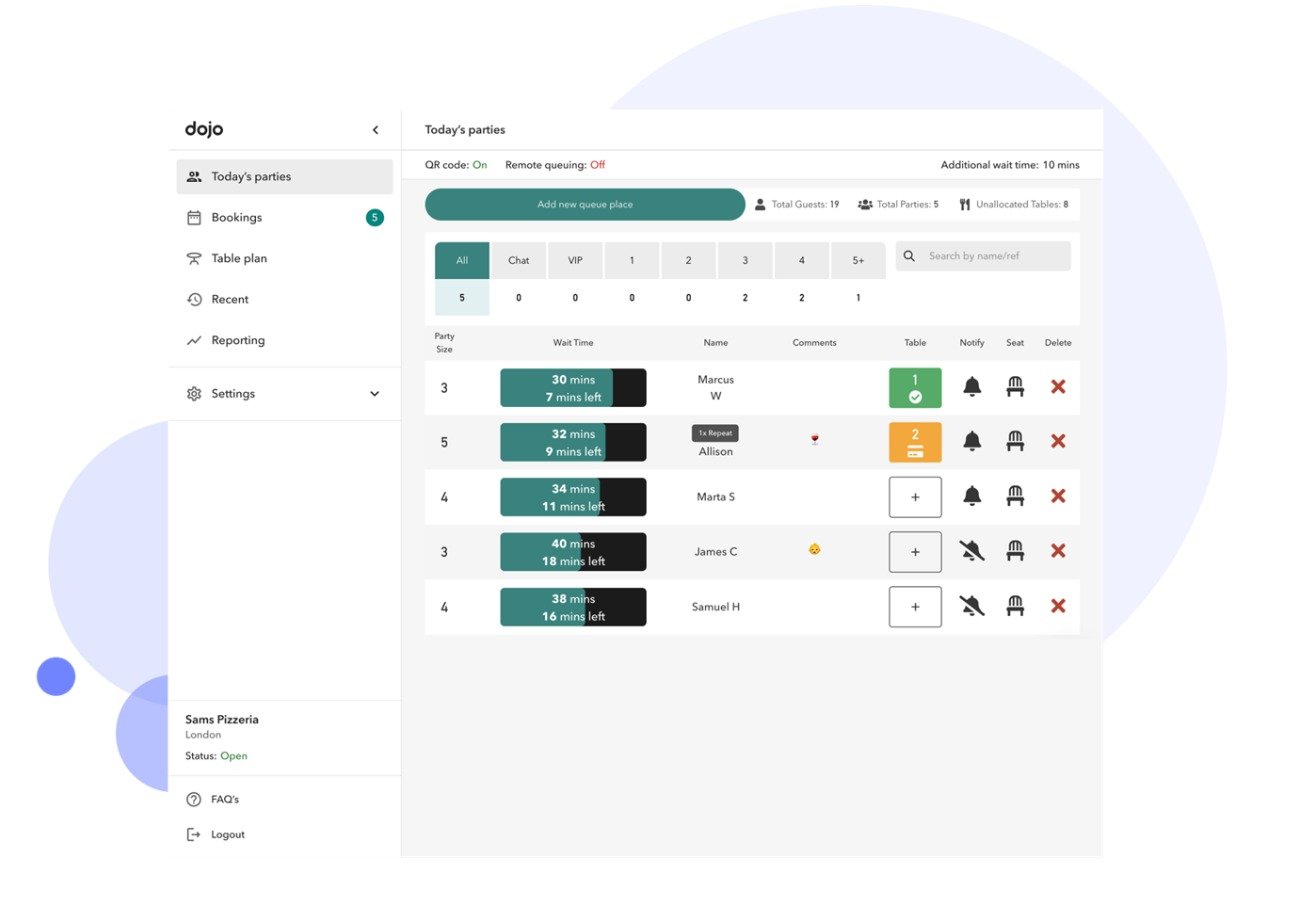1290x908 pixels.
Task: Collapse the sidebar with the arrow
Action: pyautogui.click(x=375, y=130)
